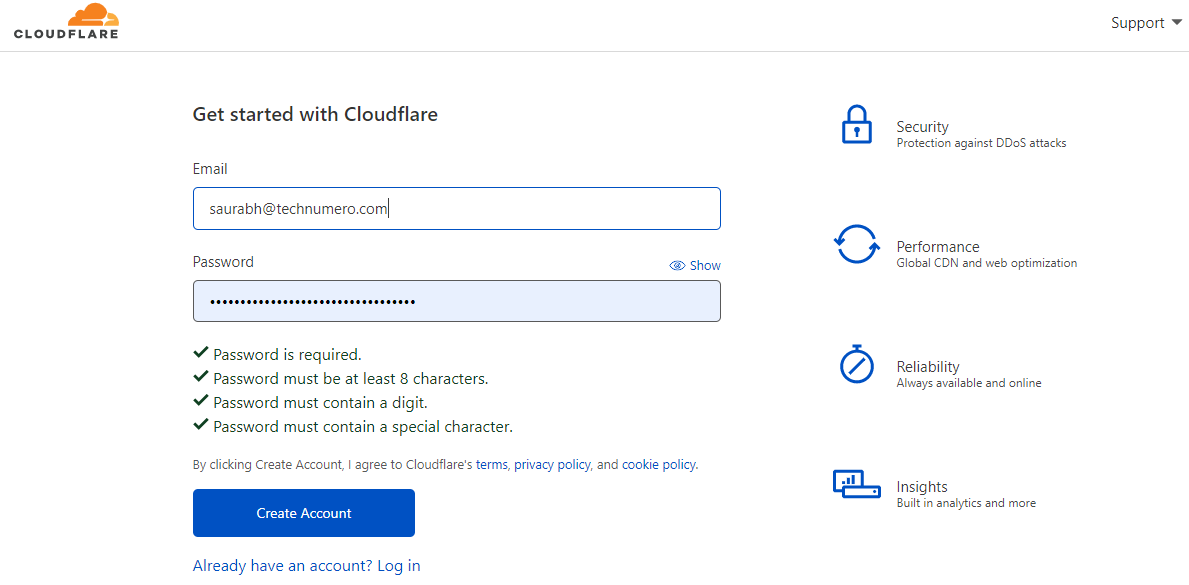This screenshot has height=585, width=1189.
Task: Click Built in analytics and more text
Action: [966, 503]
